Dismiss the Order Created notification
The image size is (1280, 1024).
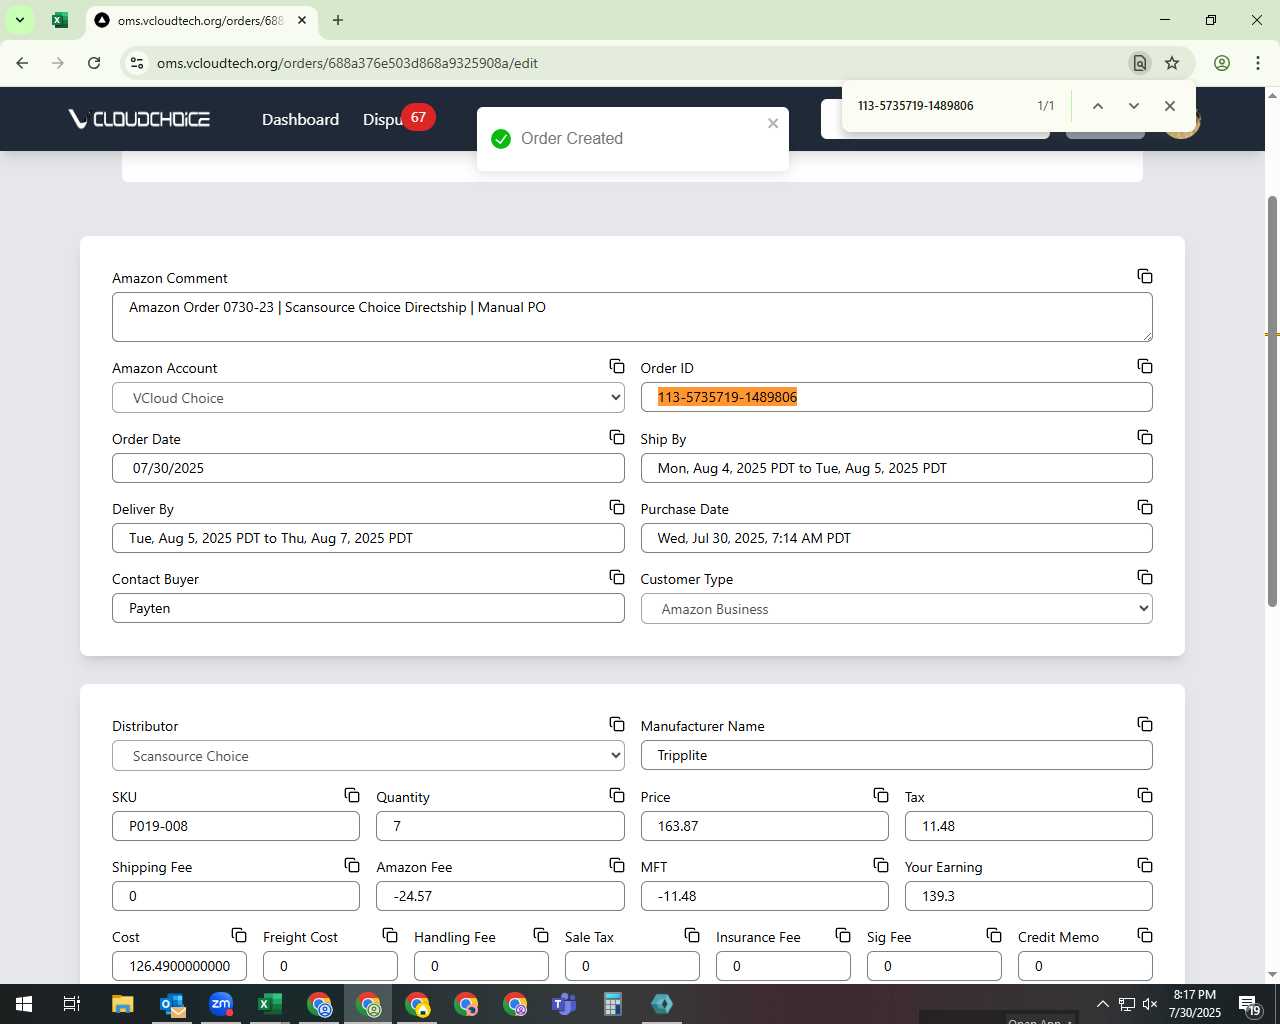coord(773,123)
